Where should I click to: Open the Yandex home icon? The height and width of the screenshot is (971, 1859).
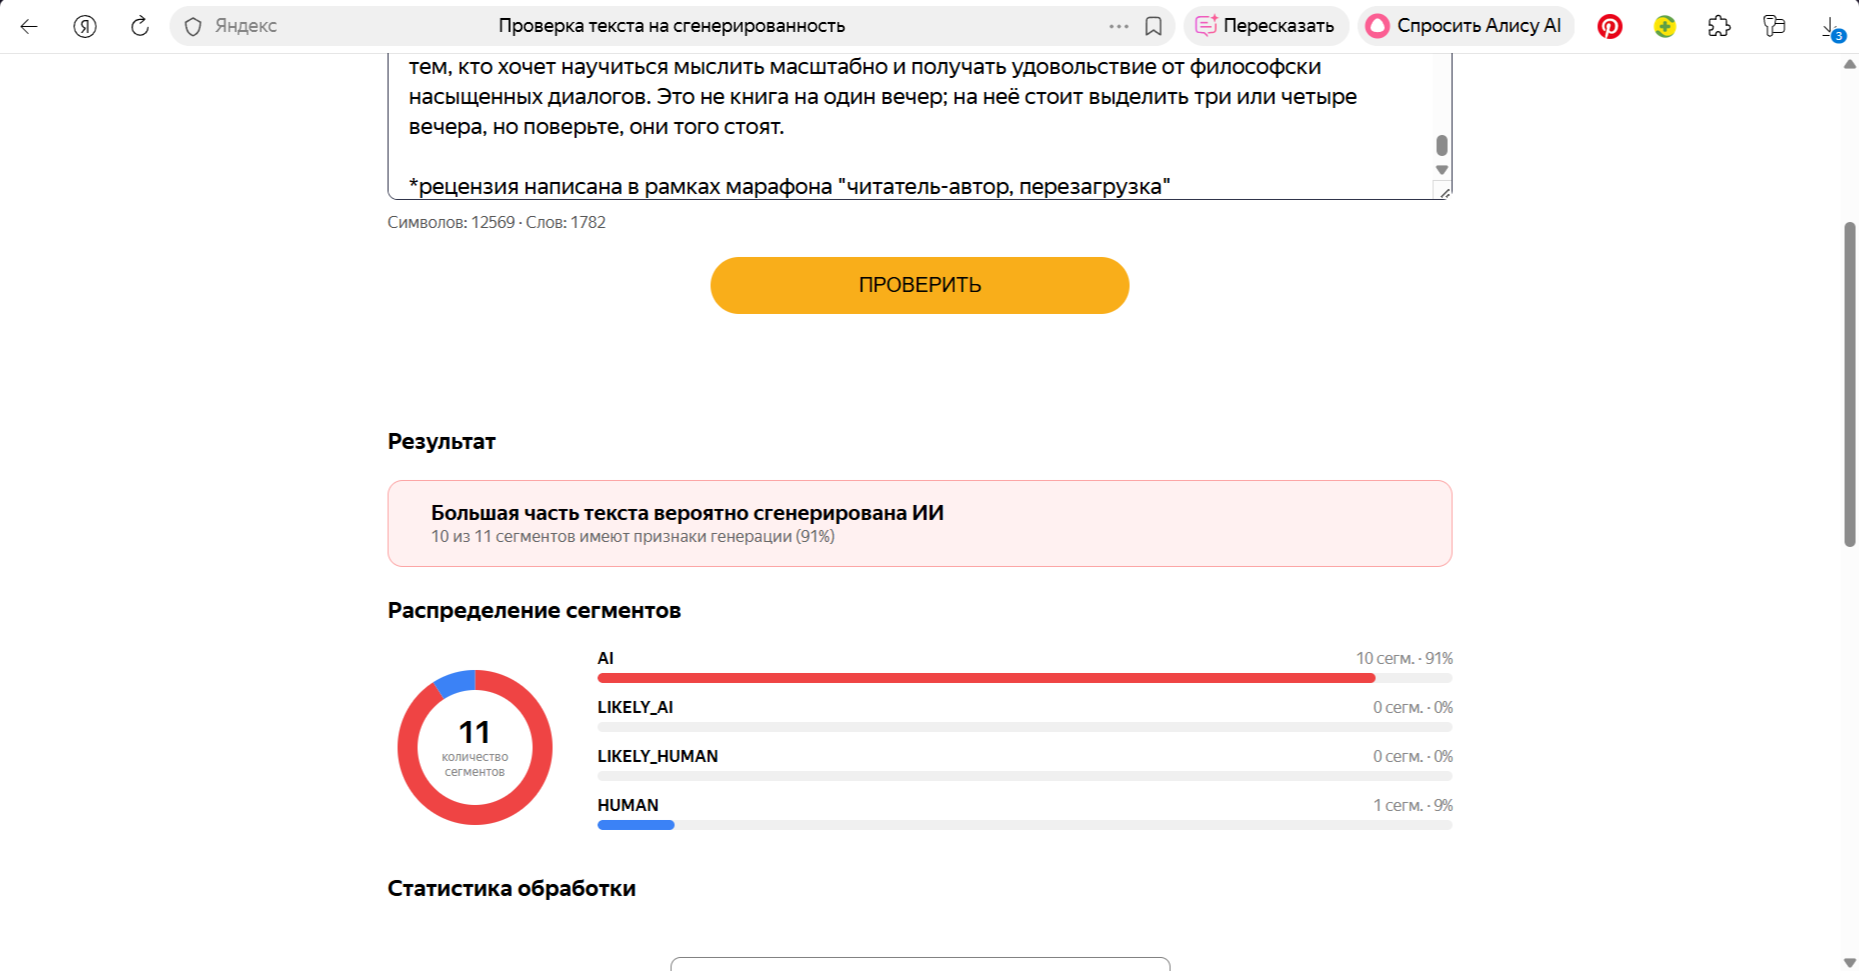point(85,26)
